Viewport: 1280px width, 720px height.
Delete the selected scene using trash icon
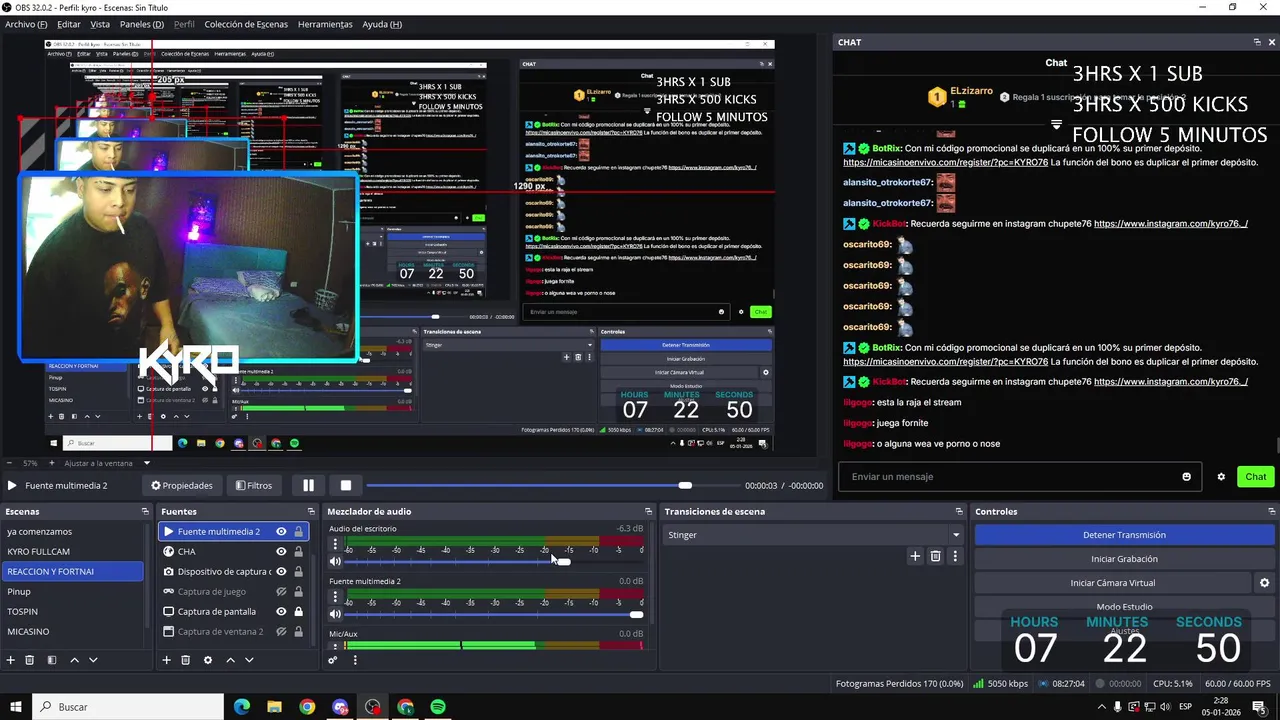tap(30, 660)
